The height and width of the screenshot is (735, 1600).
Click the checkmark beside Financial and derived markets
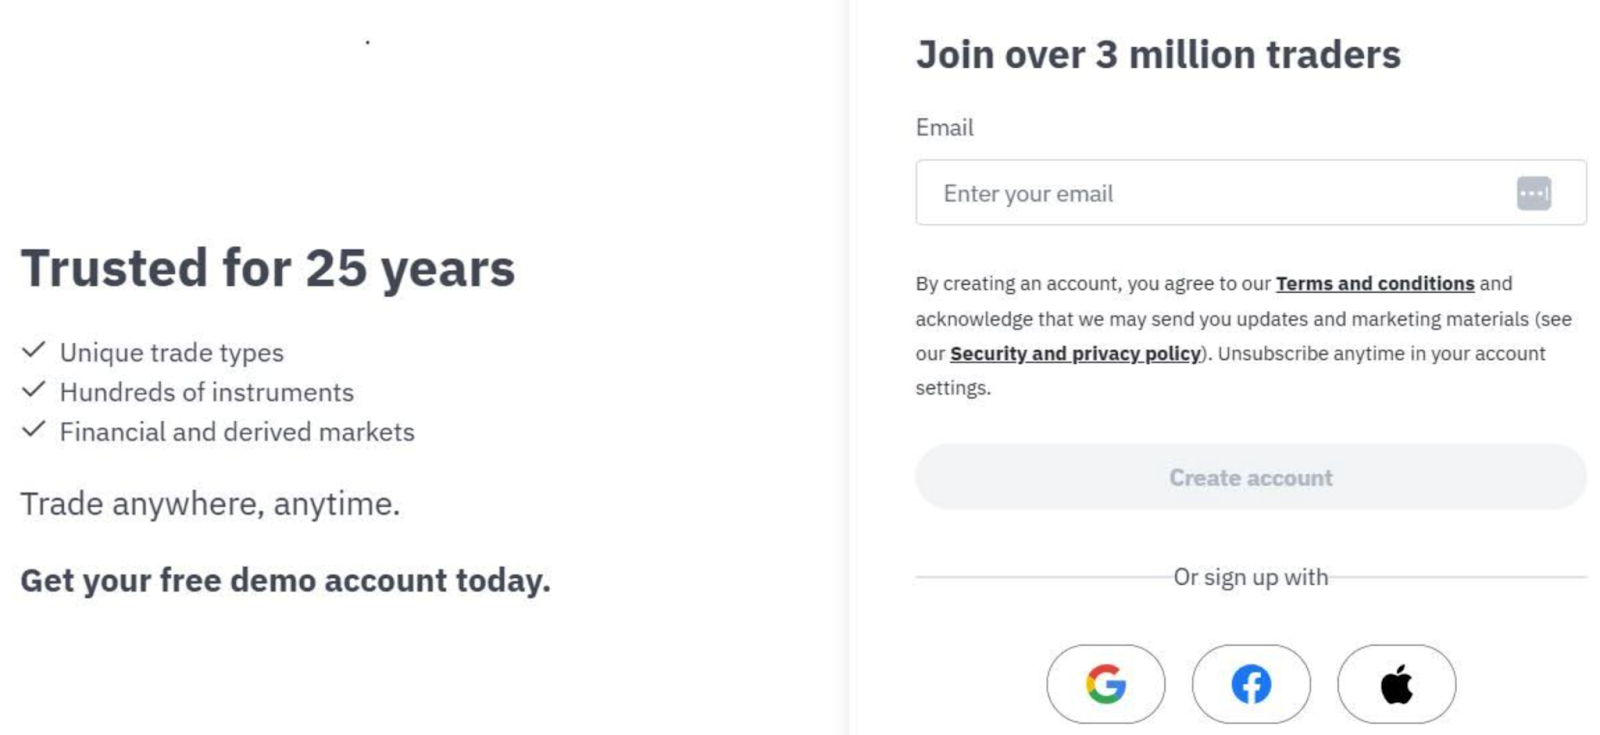32,430
